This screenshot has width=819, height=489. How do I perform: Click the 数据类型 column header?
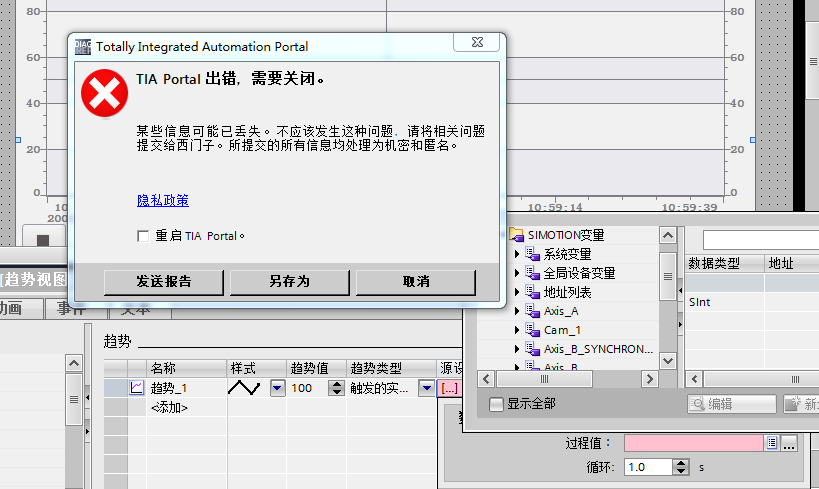coord(724,263)
